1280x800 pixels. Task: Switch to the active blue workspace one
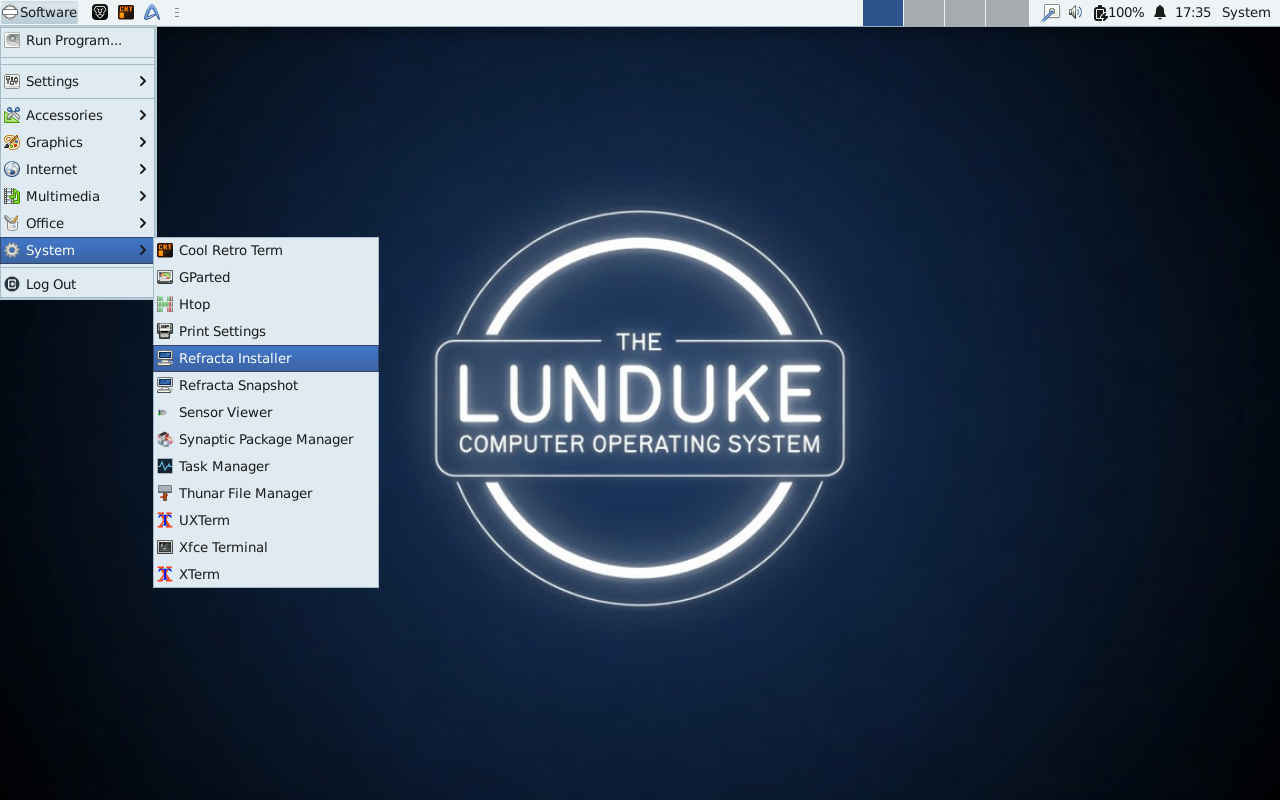click(x=883, y=13)
